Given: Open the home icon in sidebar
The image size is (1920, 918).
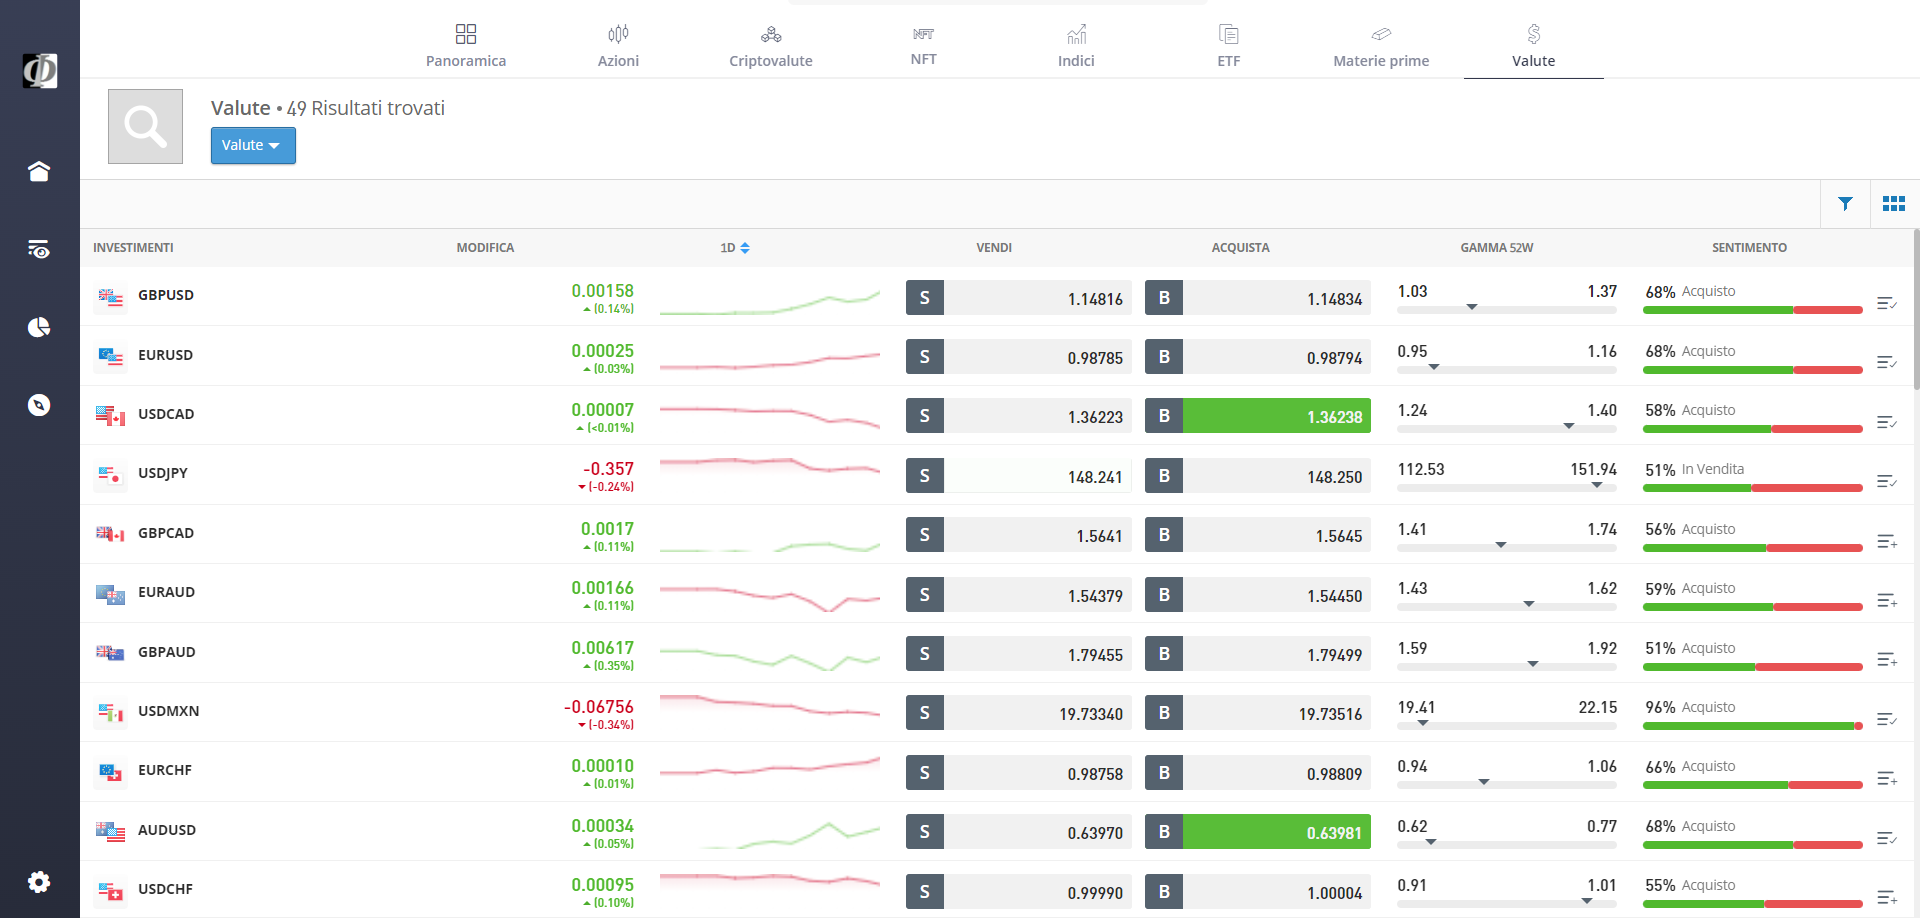Looking at the screenshot, I should pyautogui.click(x=39, y=171).
